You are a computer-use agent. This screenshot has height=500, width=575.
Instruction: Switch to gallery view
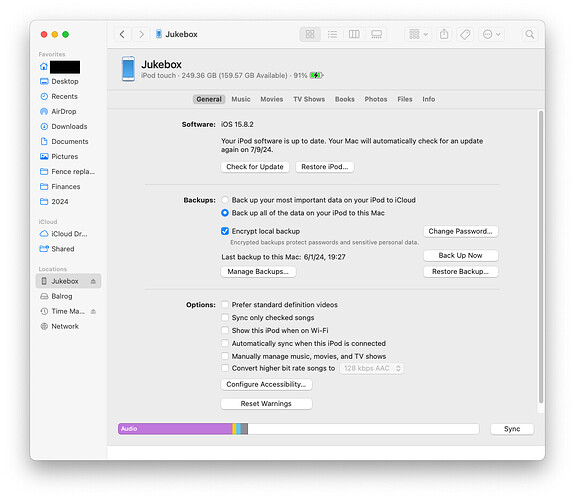[x=376, y=34]
